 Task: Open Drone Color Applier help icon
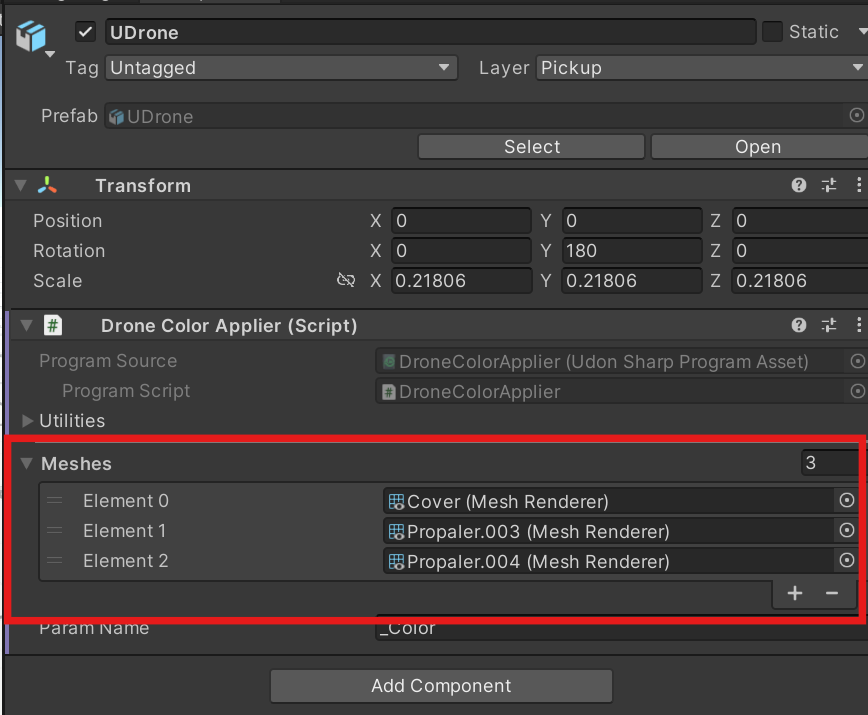tap(798, 325)
